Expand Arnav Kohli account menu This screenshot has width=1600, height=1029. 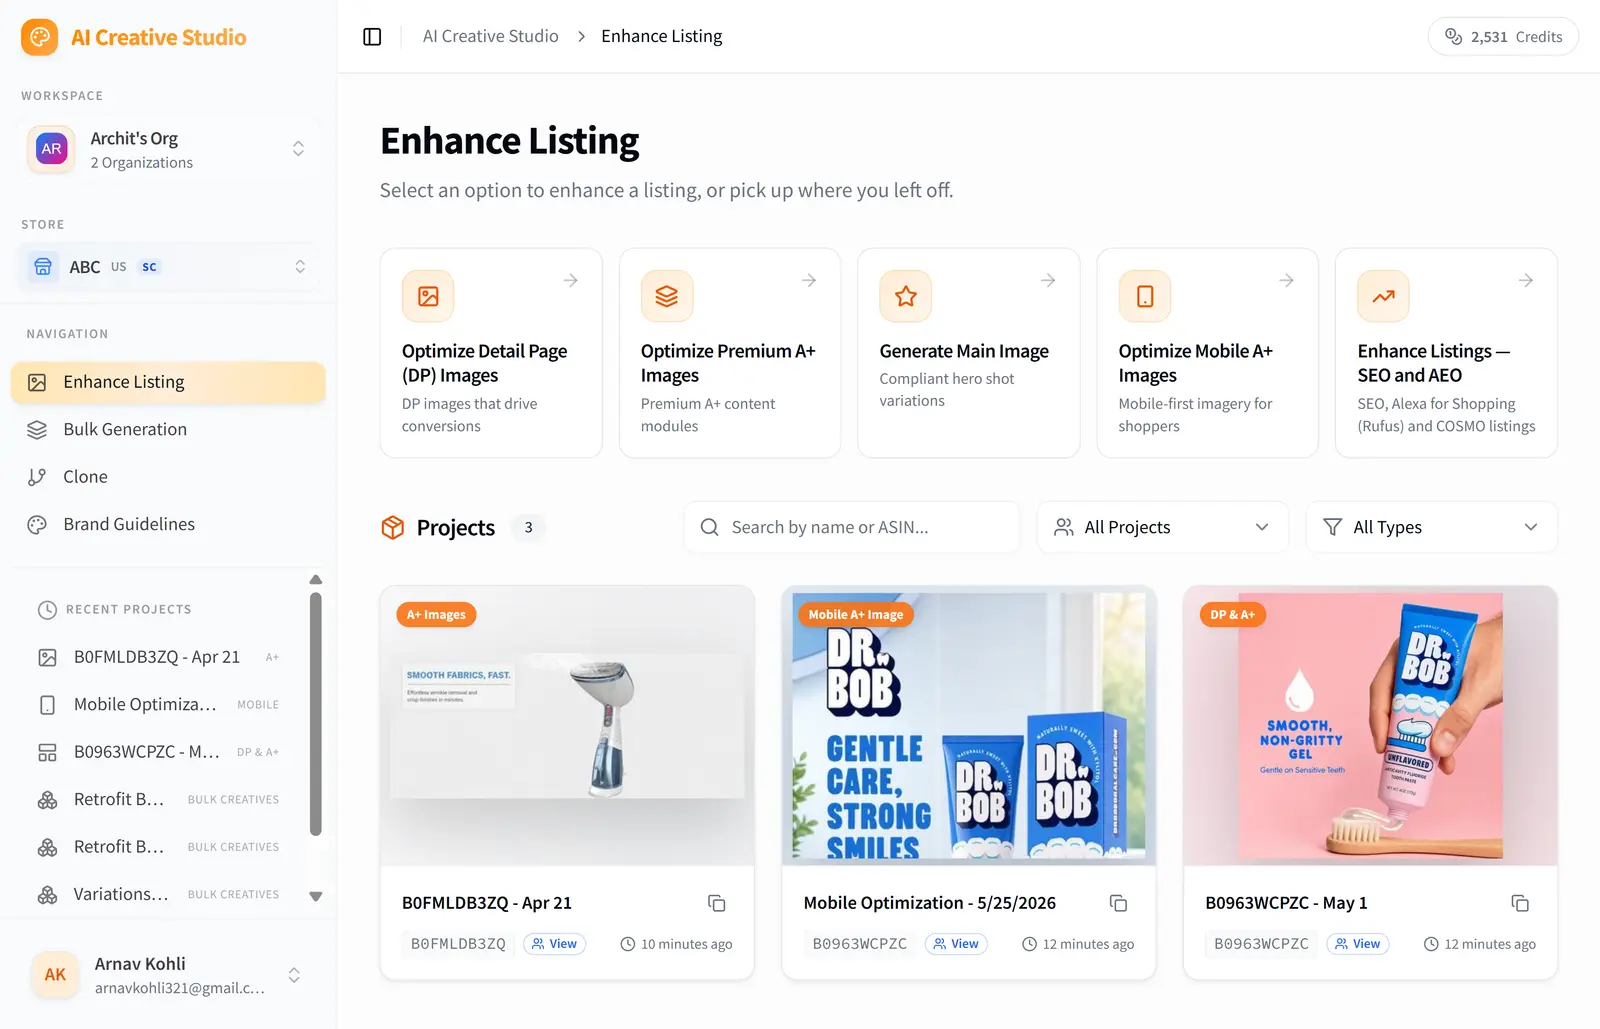click(294, 975)
